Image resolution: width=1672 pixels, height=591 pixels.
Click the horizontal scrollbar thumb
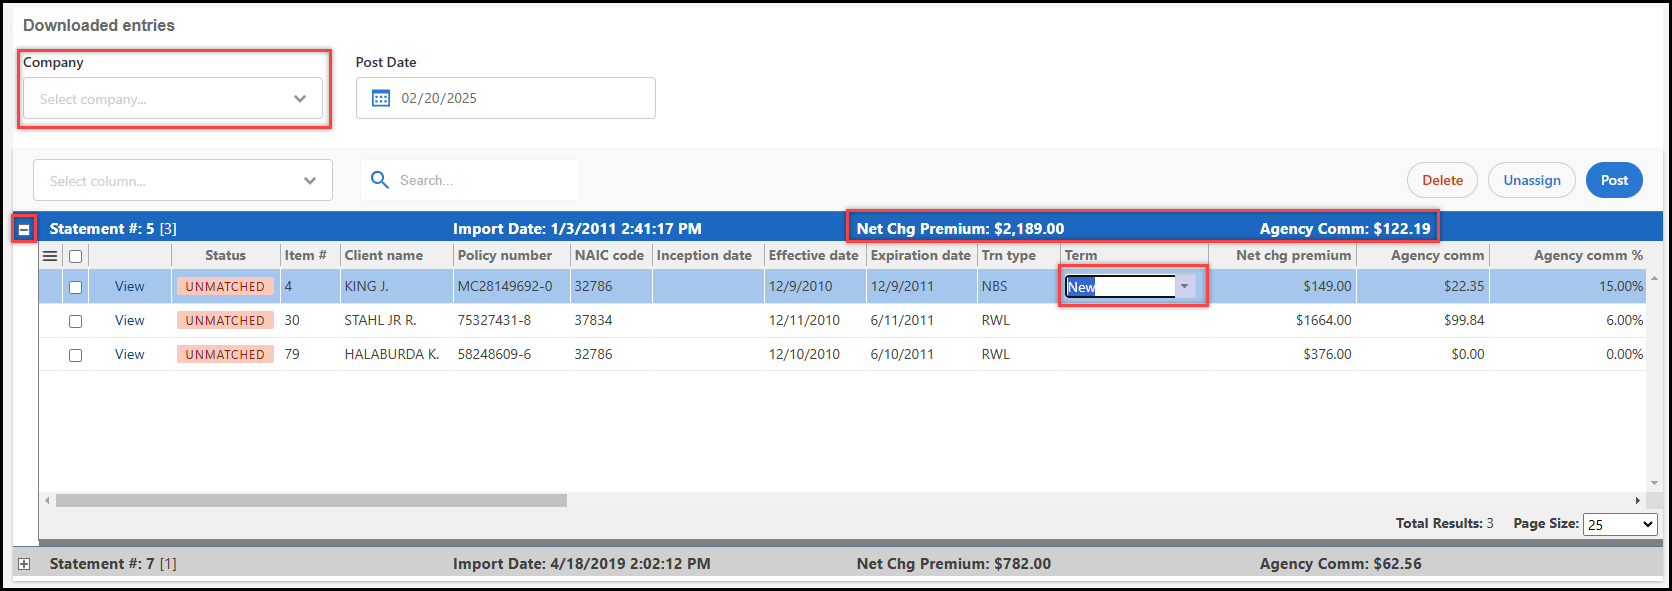tap(311, 500)
